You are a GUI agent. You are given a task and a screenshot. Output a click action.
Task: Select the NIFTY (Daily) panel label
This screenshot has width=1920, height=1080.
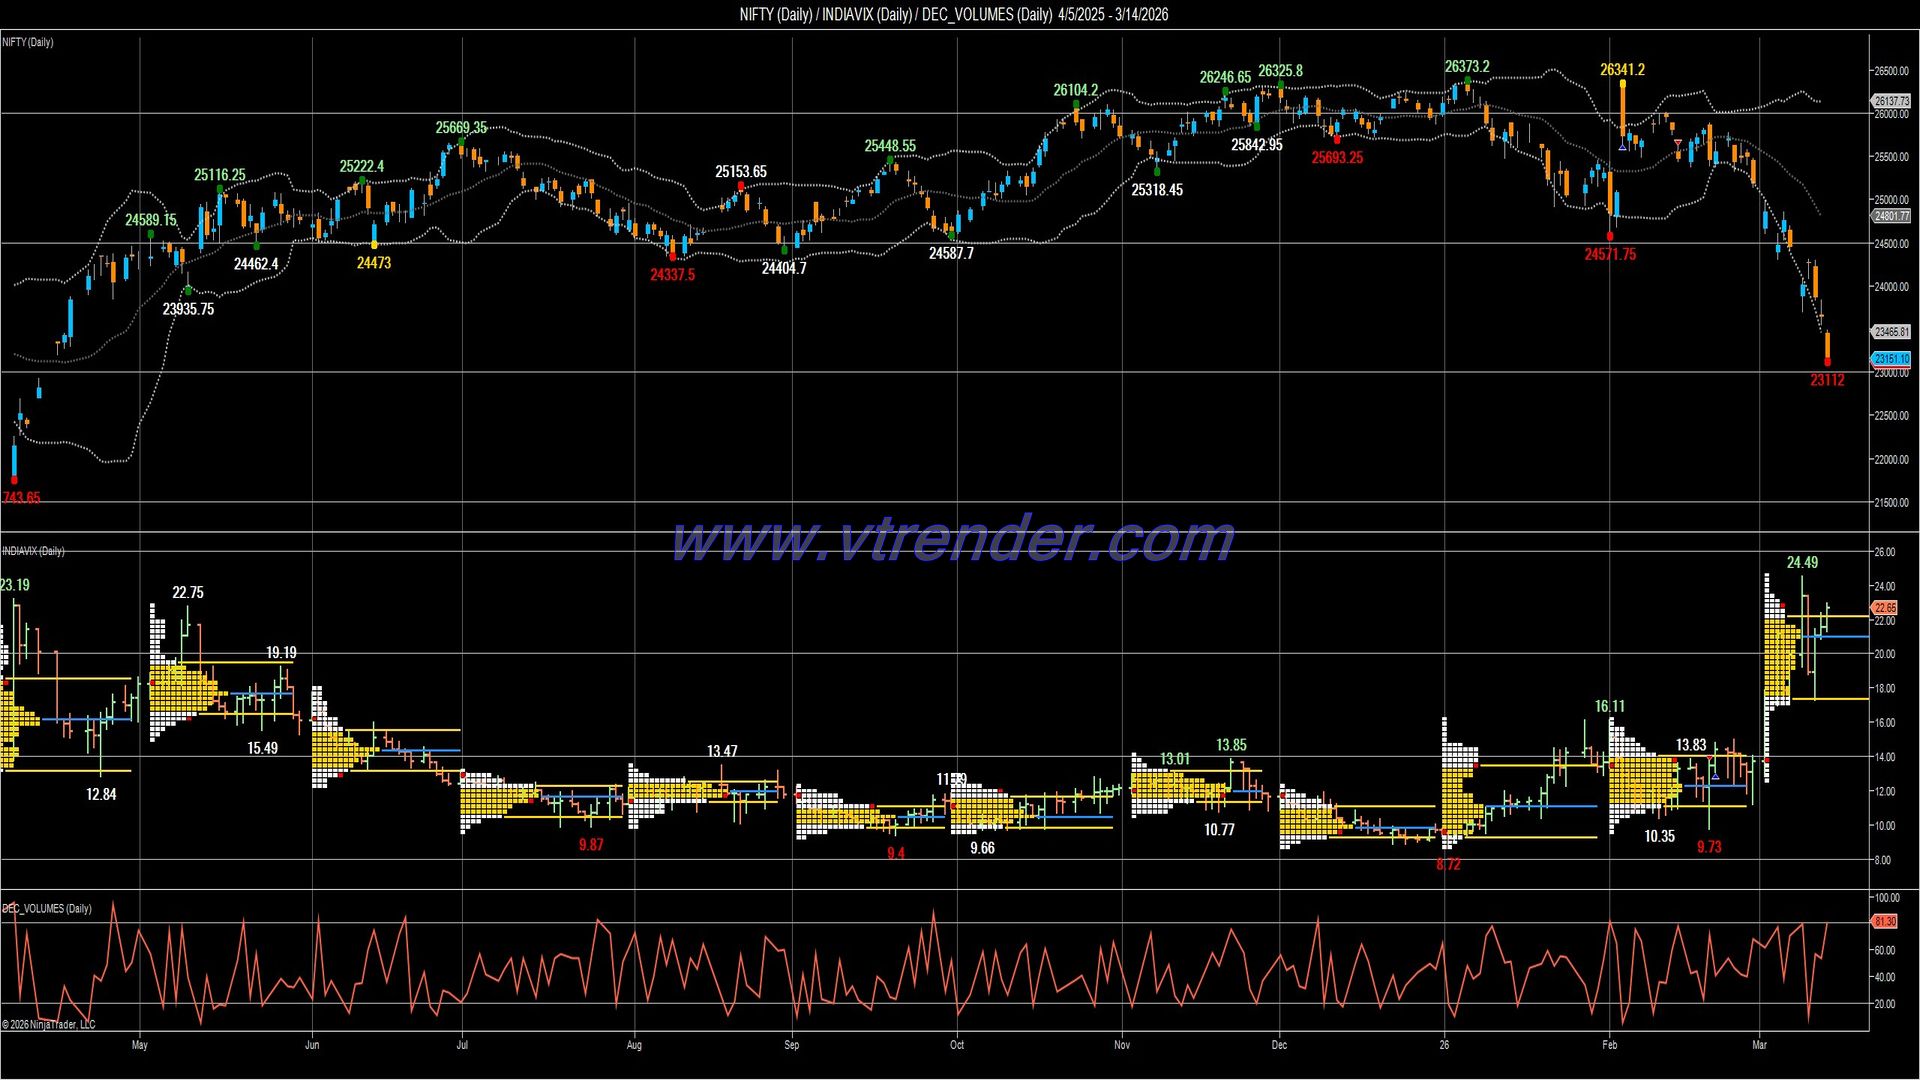click(x=28, y=42)
